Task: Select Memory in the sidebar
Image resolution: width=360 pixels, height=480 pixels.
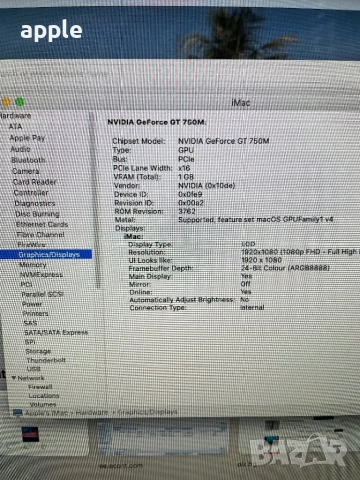Action: (33, 265)
